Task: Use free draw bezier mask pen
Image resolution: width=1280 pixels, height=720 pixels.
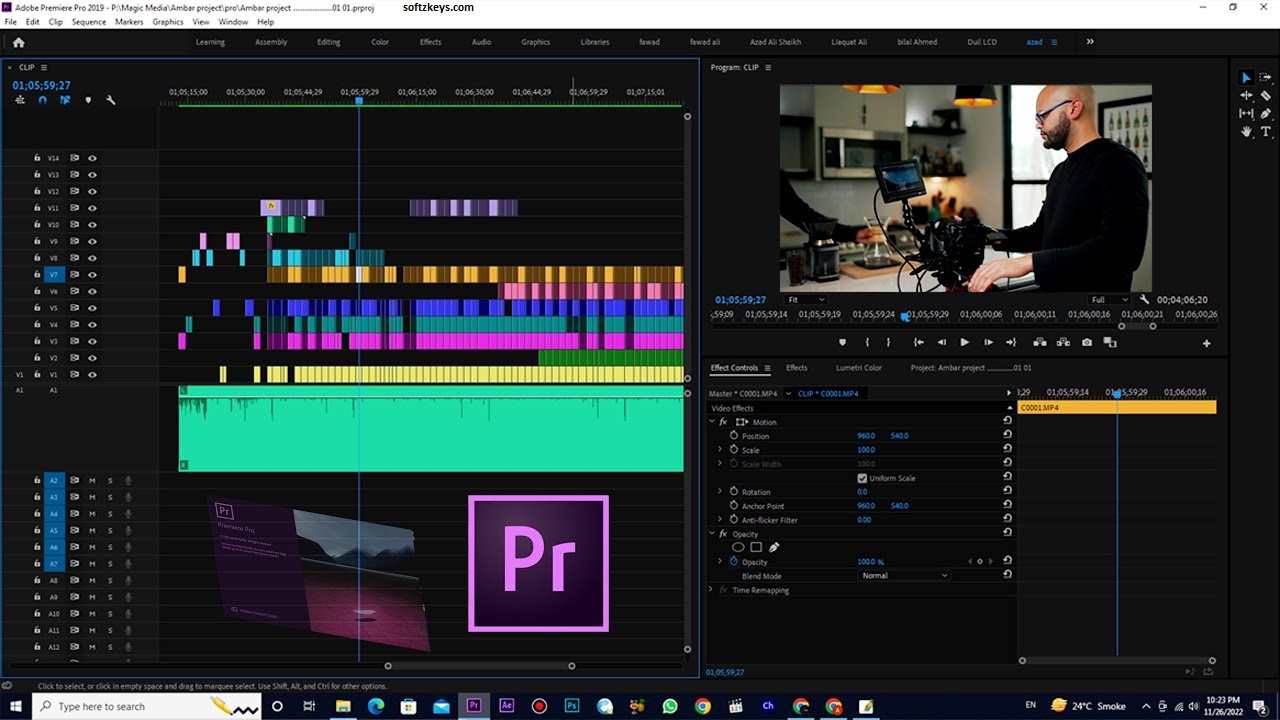Action: coord(774,547)
